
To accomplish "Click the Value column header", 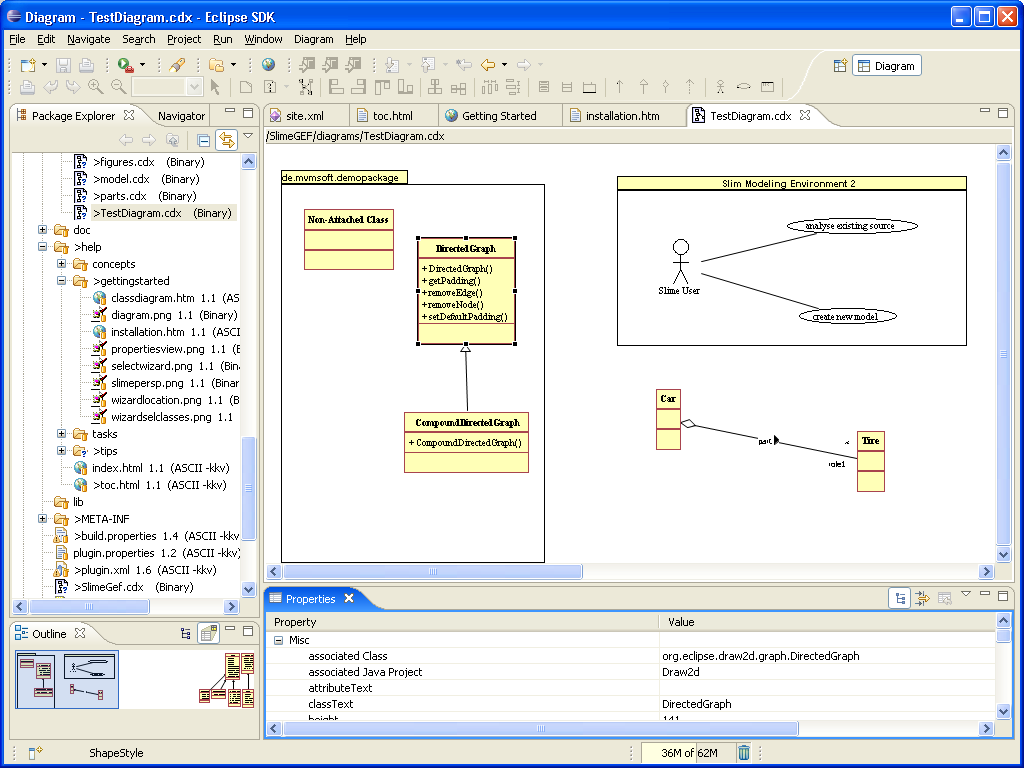I will [826, 622].
